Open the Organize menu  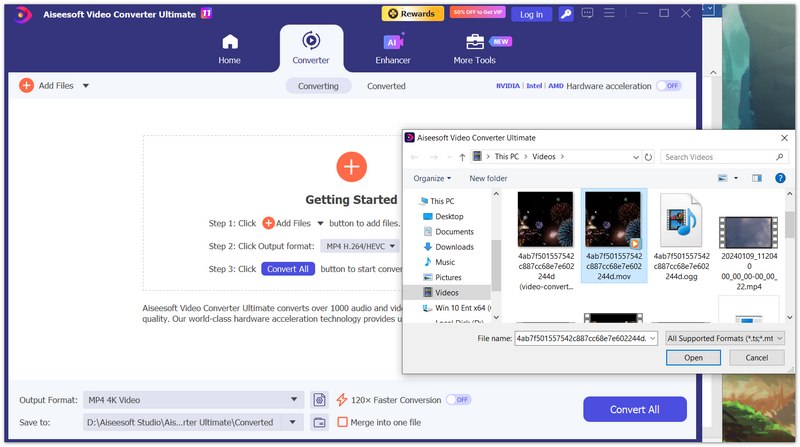(432, 178)
